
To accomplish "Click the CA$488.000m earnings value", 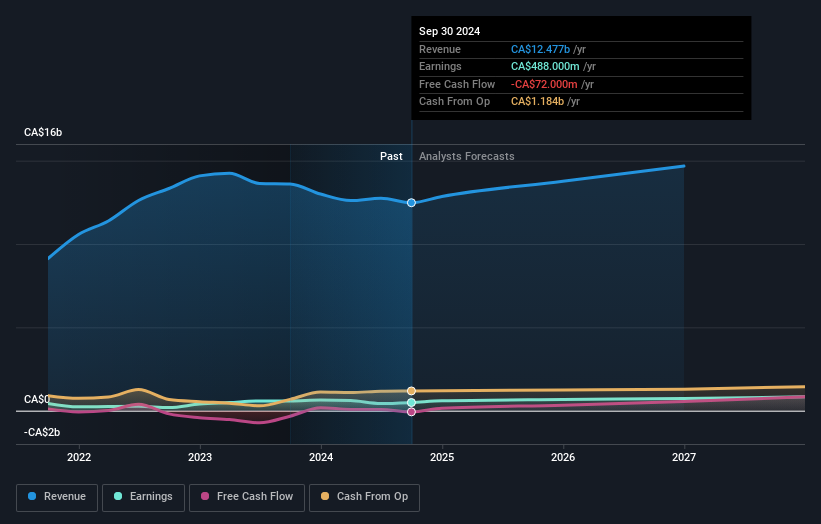I will pos(545,66).
